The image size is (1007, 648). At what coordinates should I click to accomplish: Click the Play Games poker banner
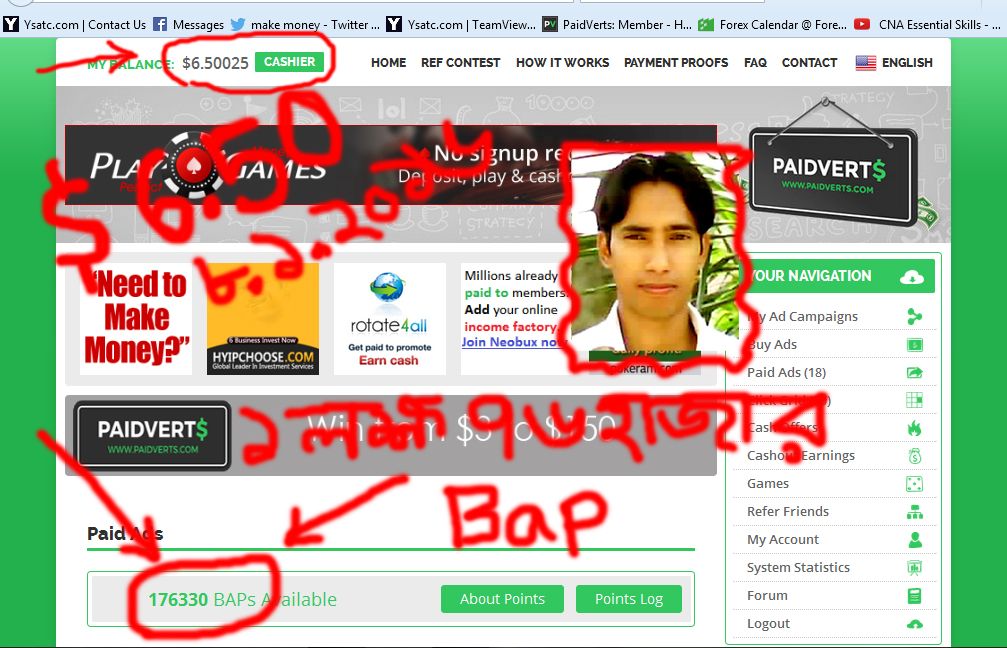point(390,165)
